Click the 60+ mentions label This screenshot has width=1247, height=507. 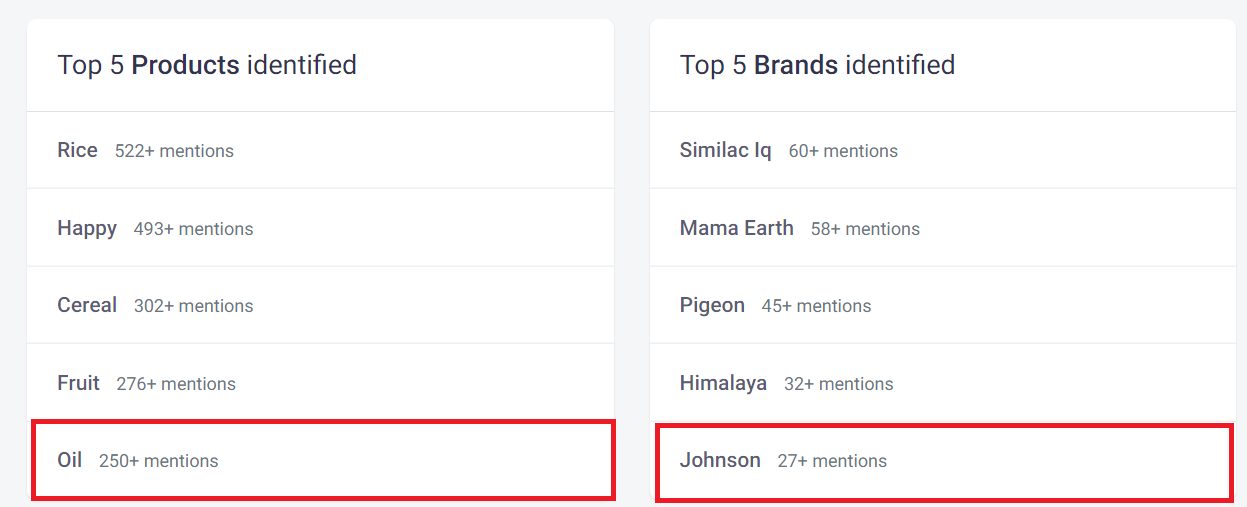point(843,151)
